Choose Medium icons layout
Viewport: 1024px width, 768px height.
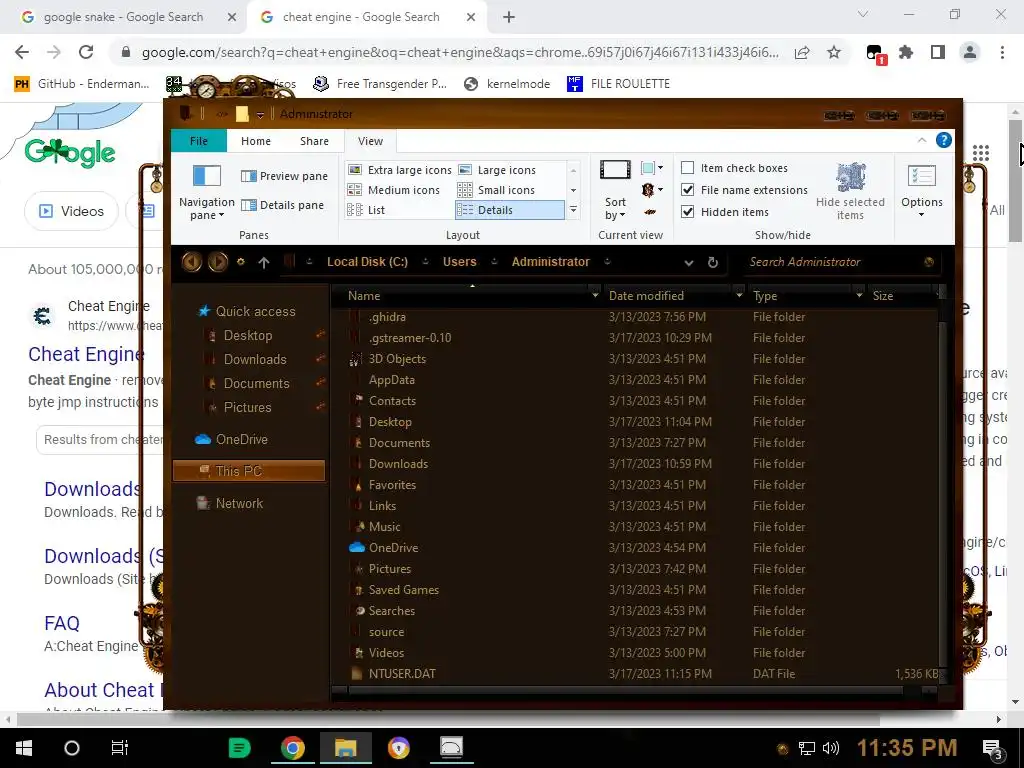pos(394,190)
